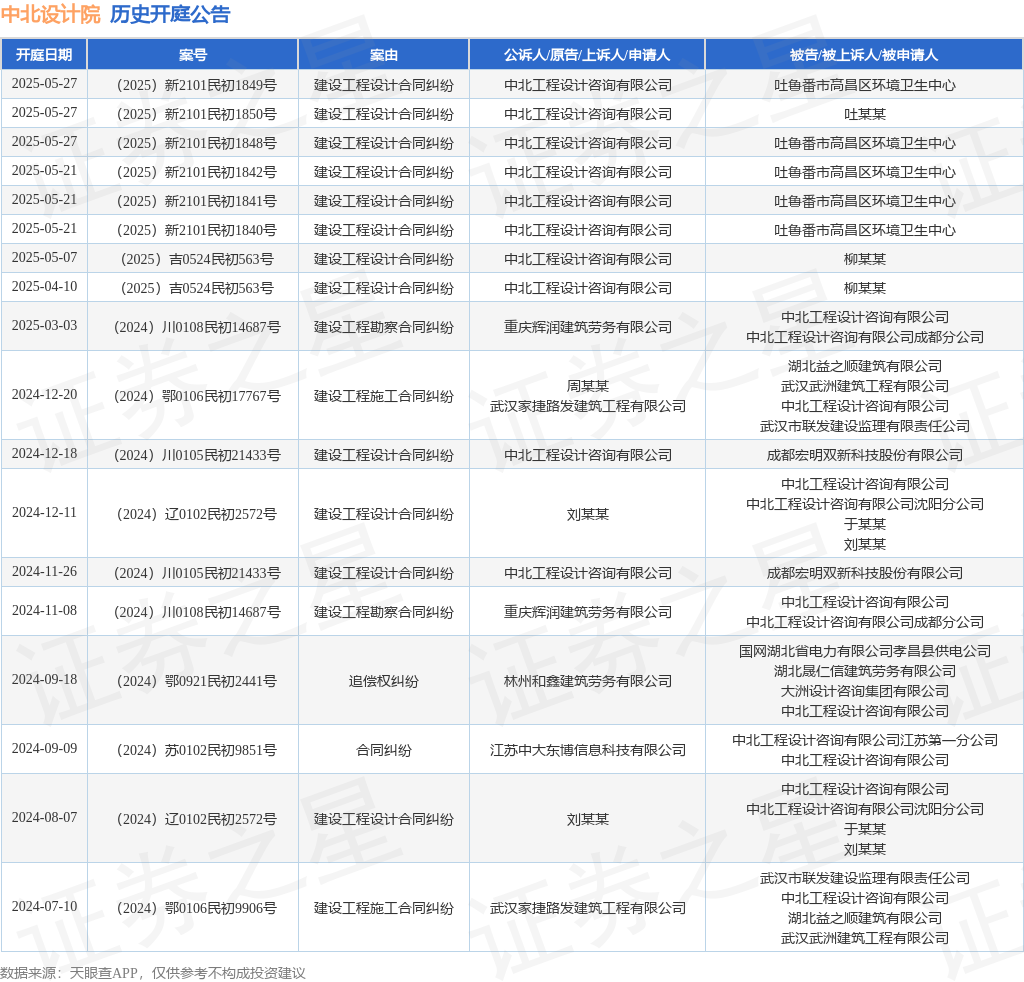Click defendant 柳某某 in the 2025-04-10 row

[864, 288]
